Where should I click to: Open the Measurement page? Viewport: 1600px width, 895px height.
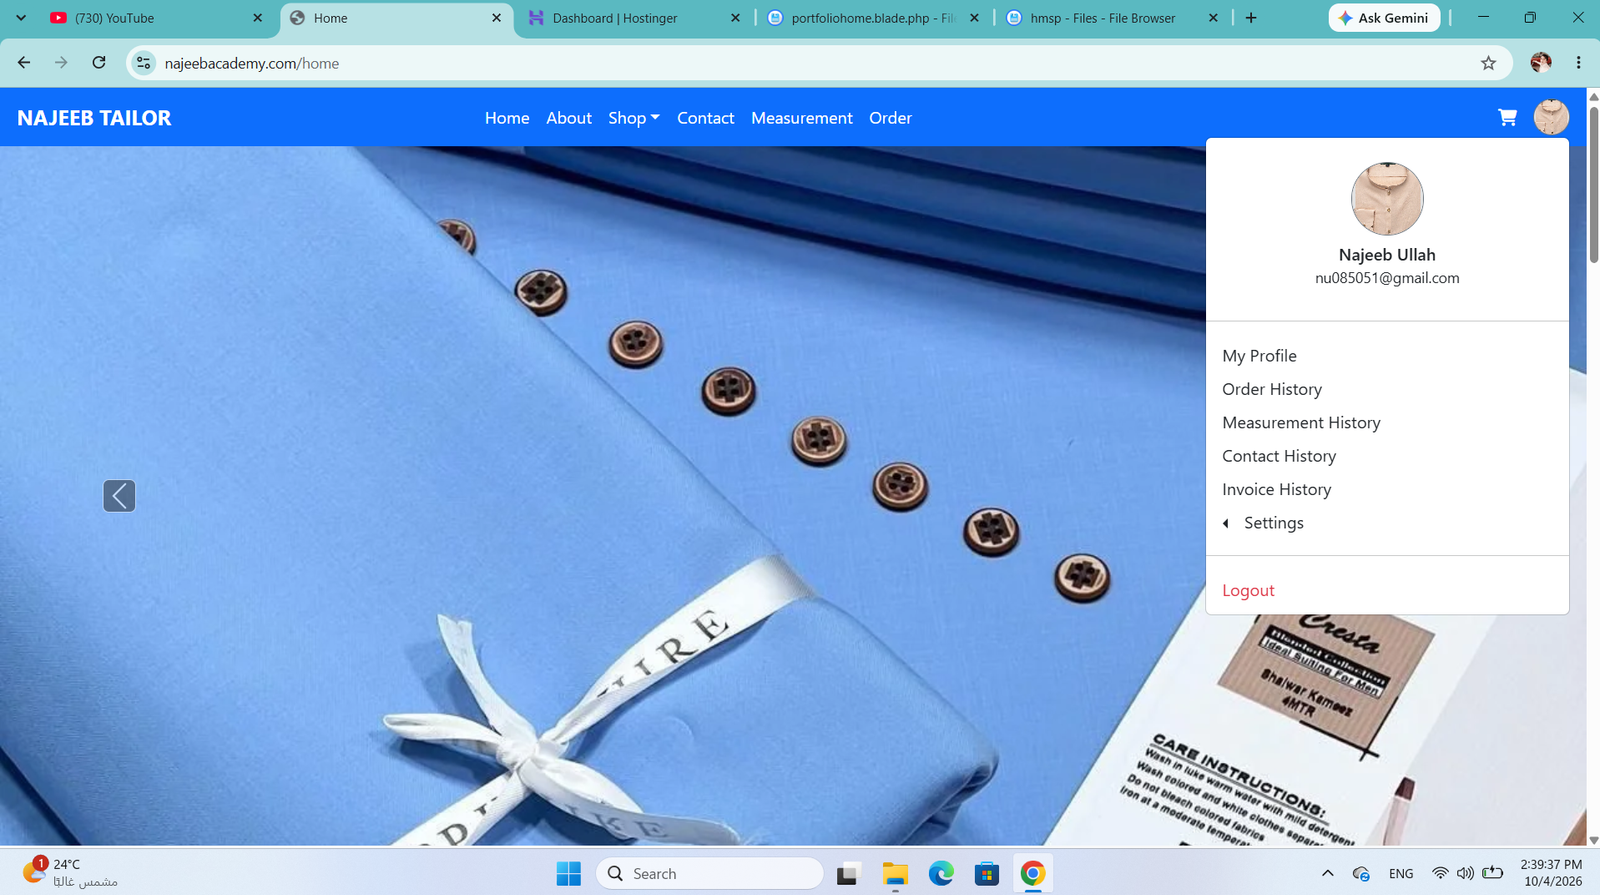802,118
